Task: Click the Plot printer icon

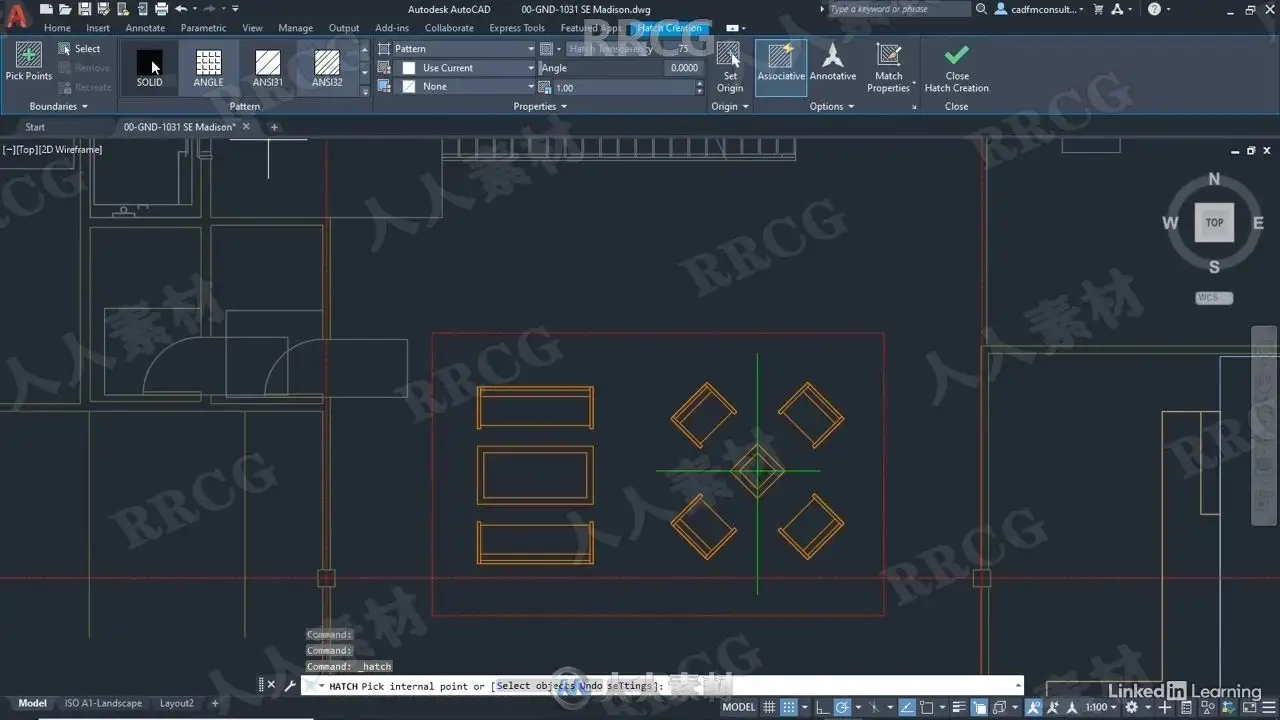Action: tap(162, 9)
